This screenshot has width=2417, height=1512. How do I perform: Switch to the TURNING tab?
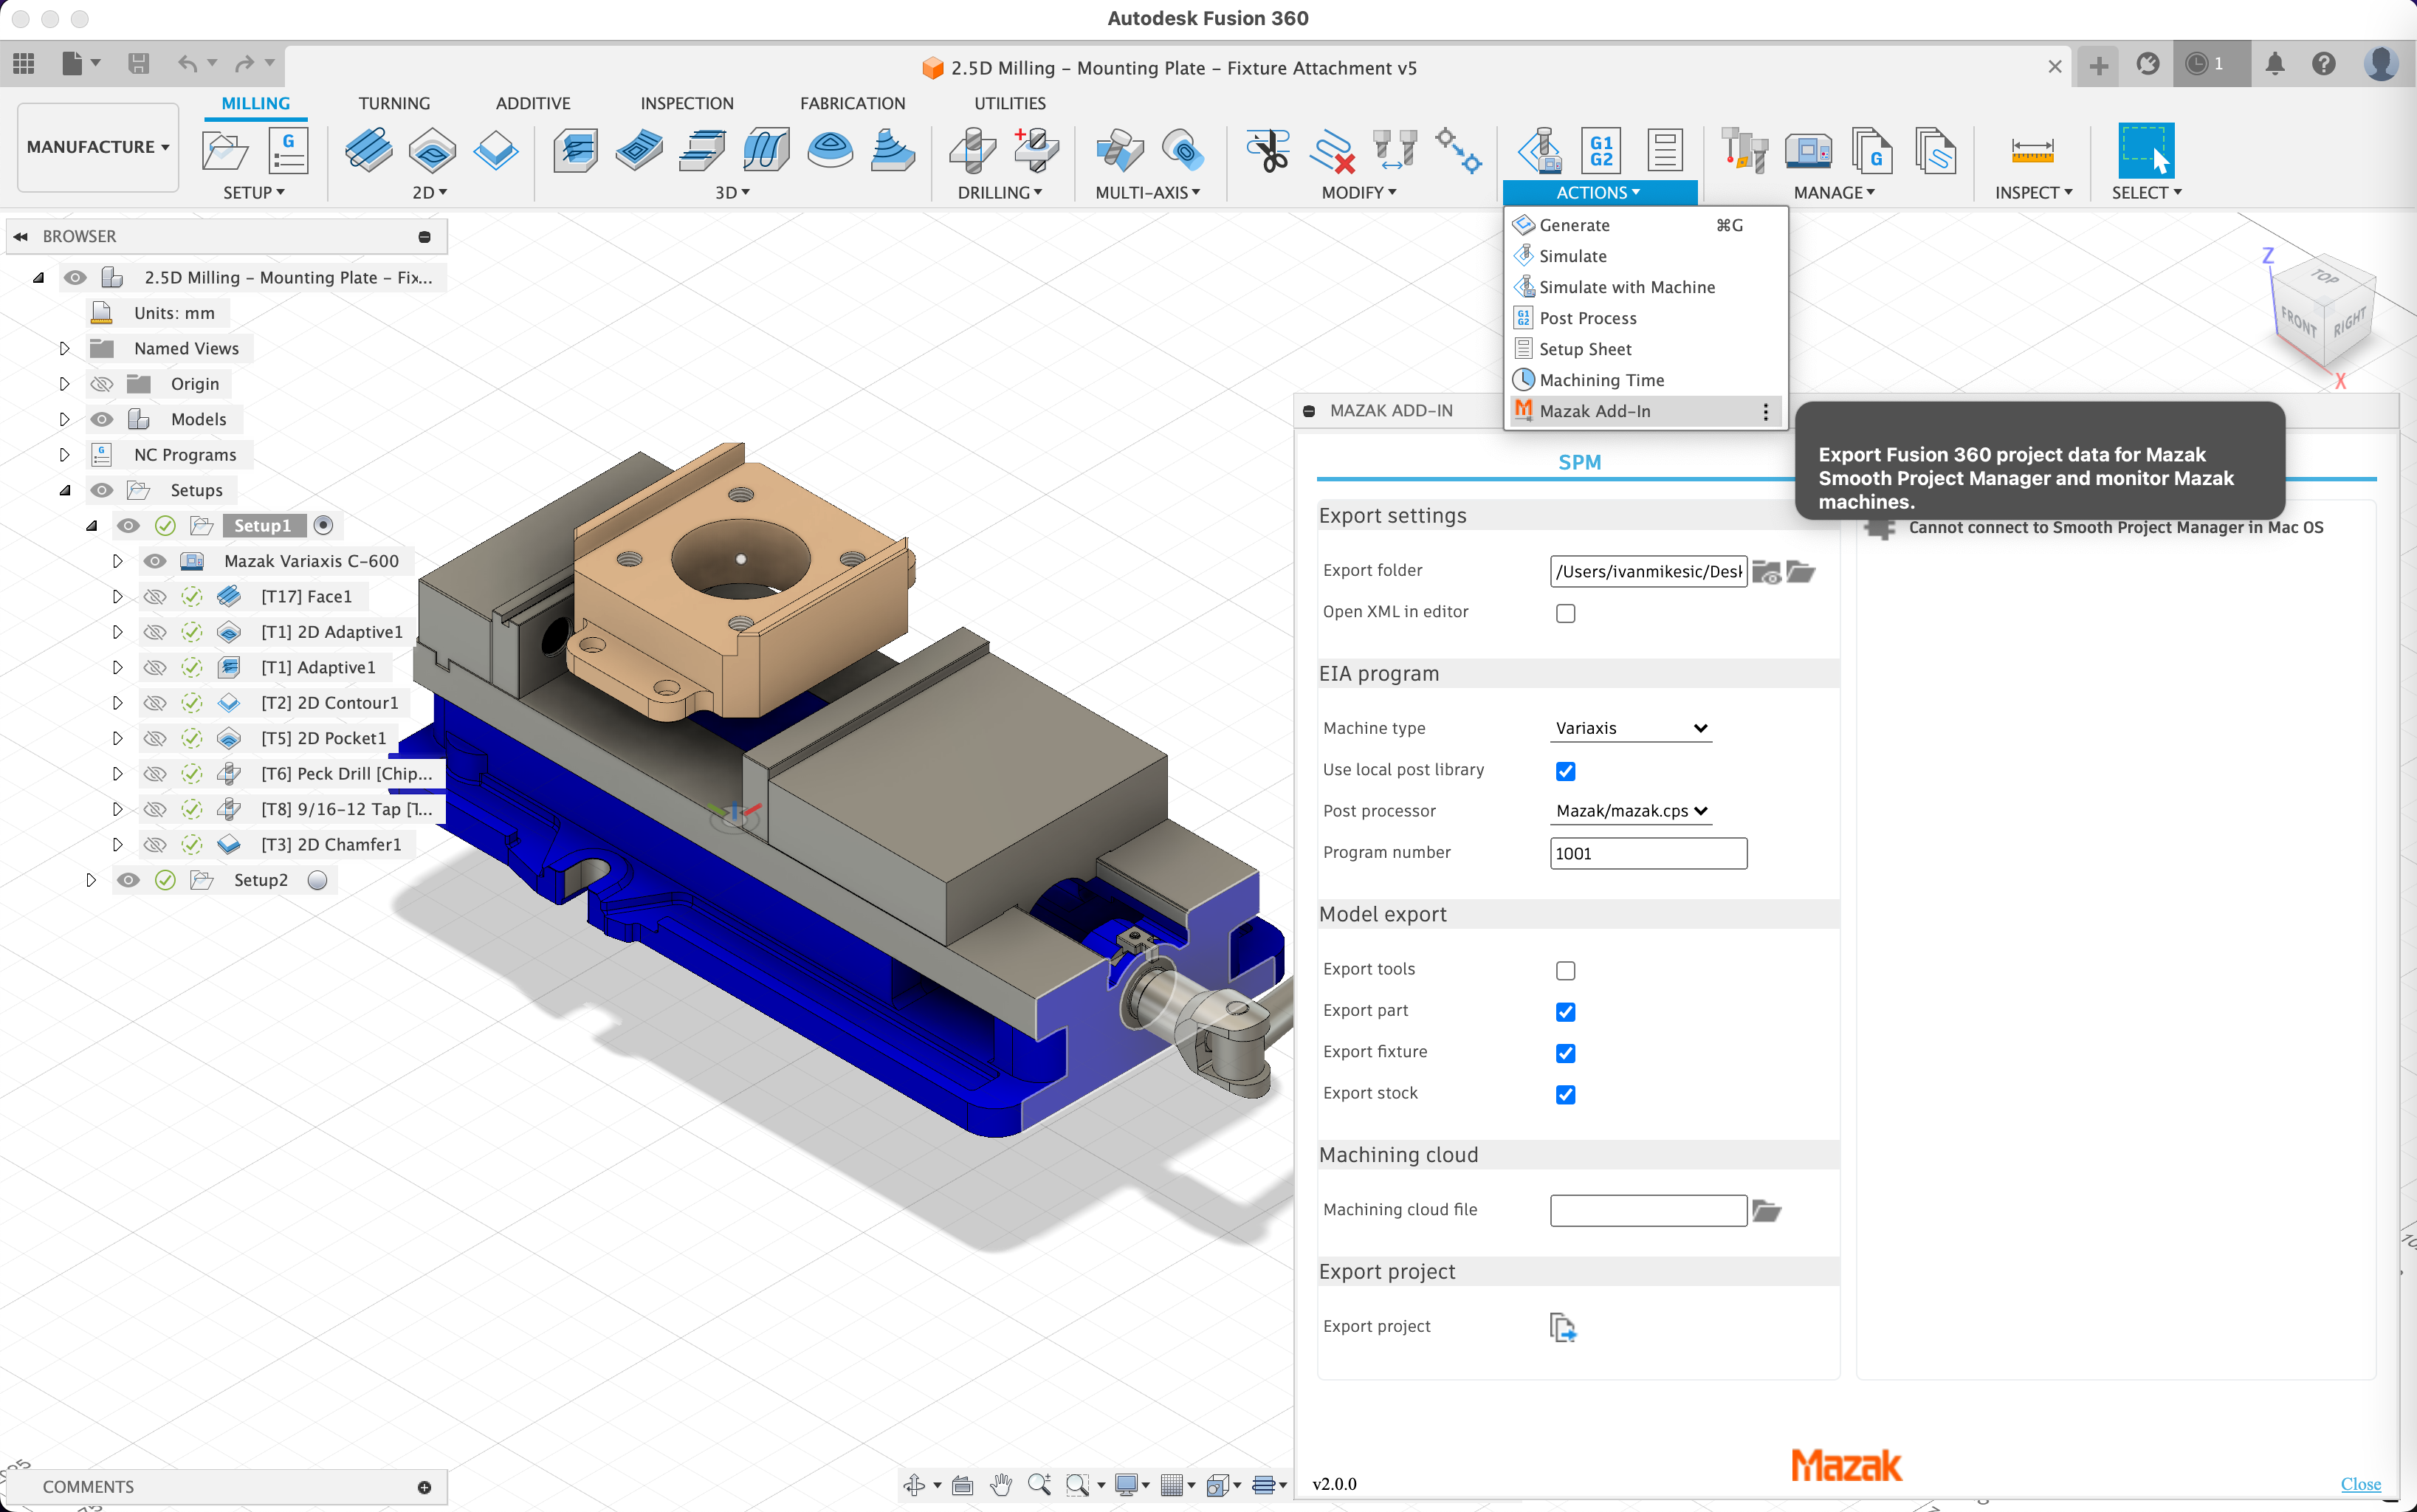click(x=394, y=103)
